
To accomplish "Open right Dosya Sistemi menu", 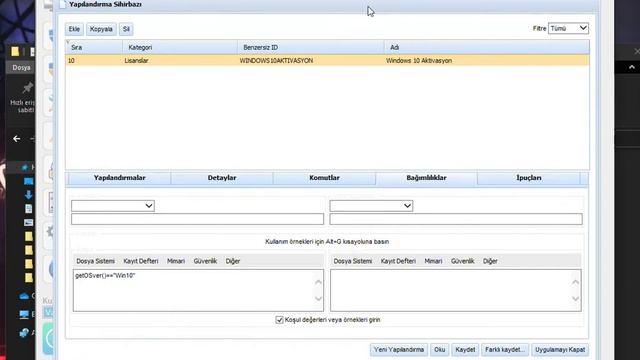I will click(353, 261).
